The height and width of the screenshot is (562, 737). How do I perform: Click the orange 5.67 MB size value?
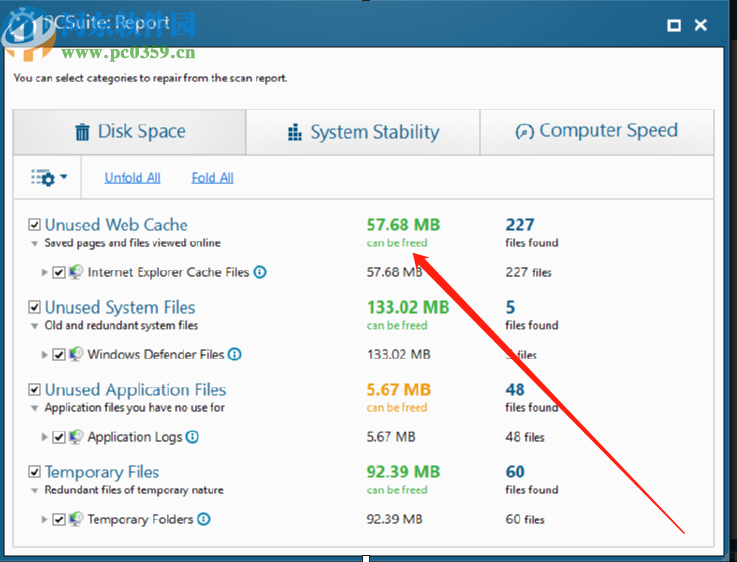point(399,390)
